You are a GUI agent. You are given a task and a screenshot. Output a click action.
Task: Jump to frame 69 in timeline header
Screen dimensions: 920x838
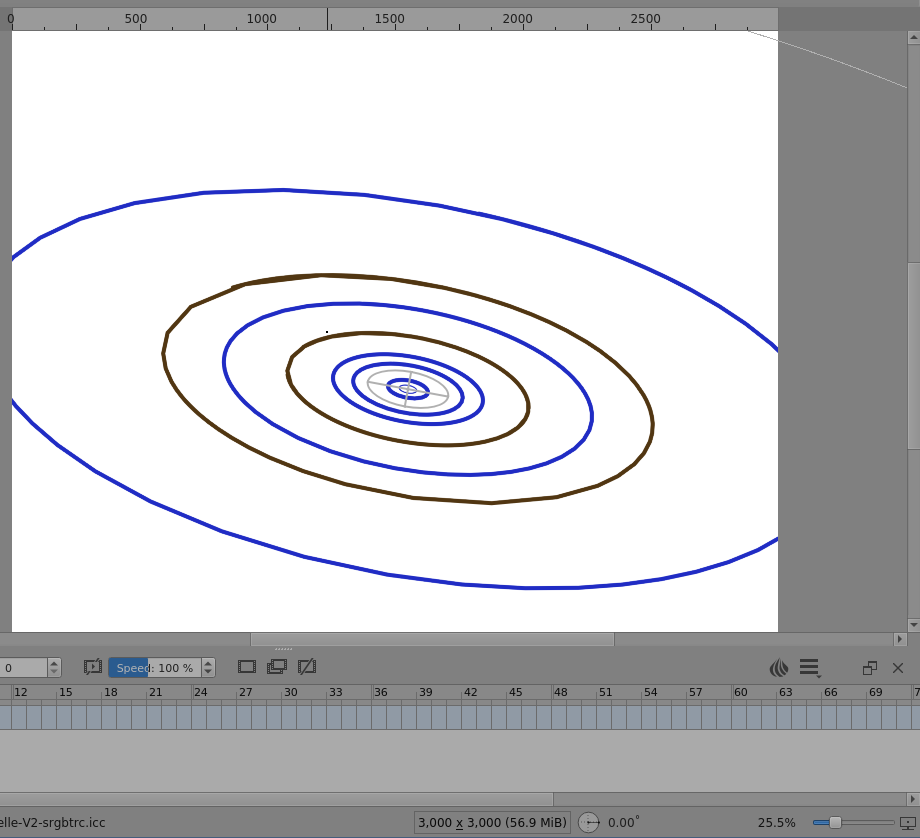875,692
